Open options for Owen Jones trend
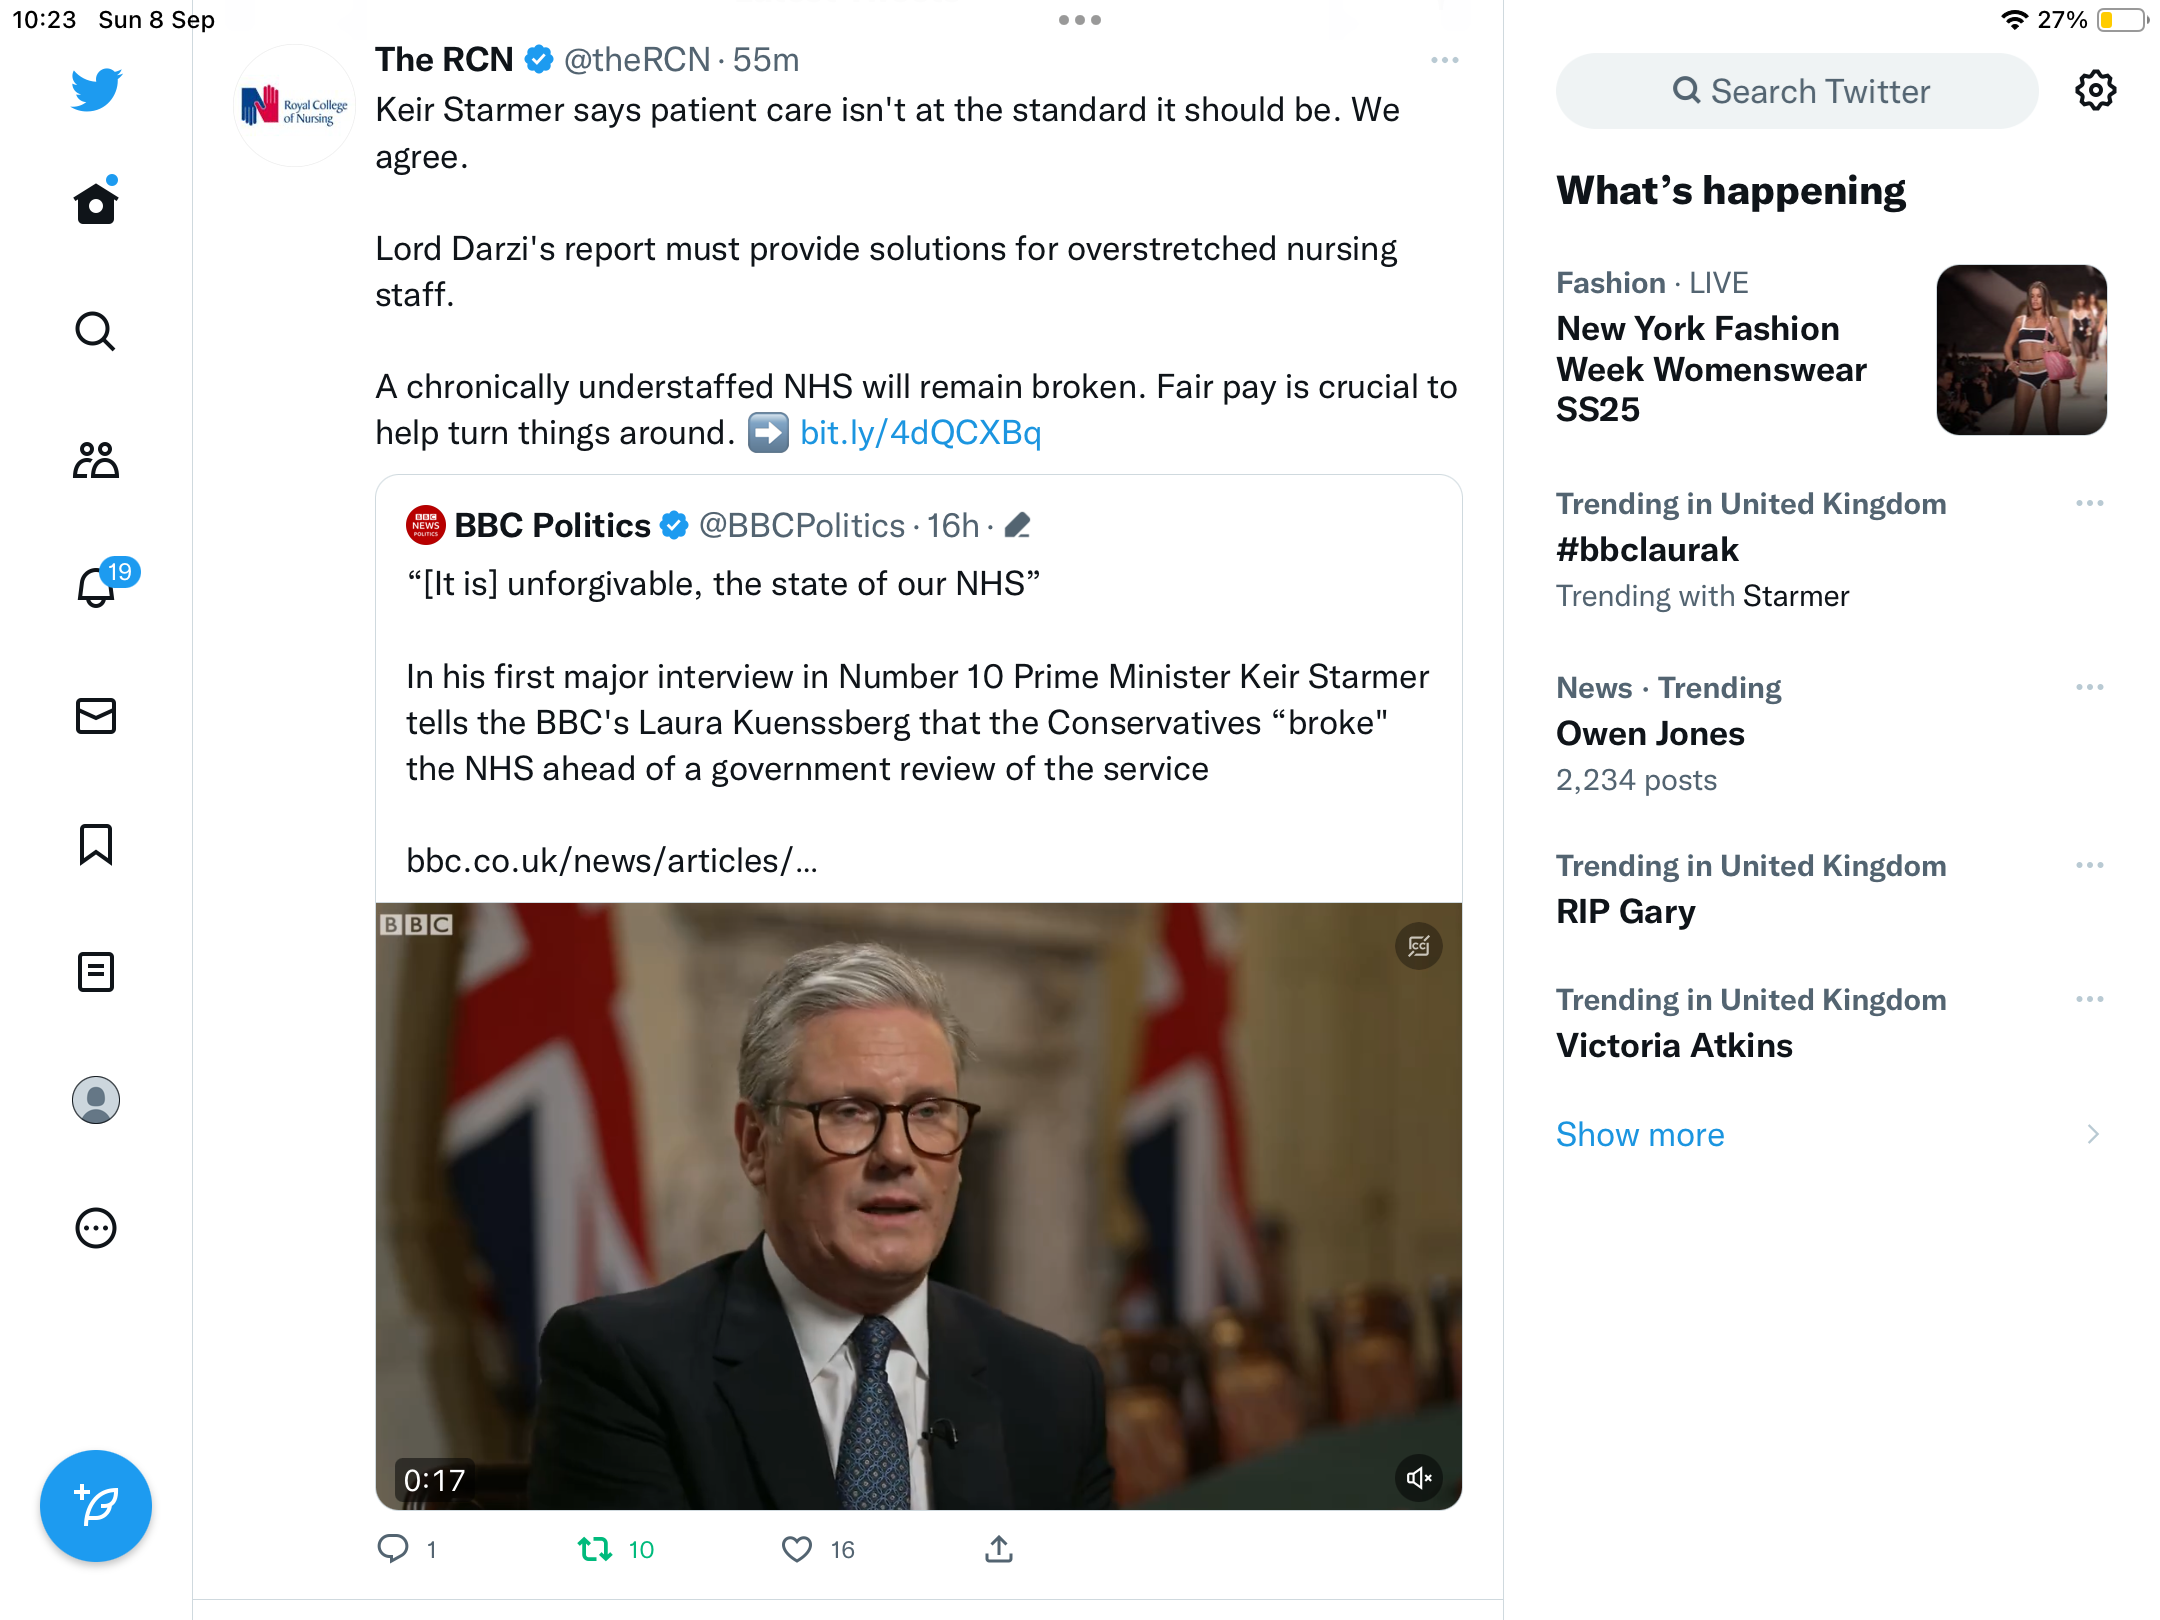The height and width of the screenshot is (1620, 2160). click(x=2089, y=687)
